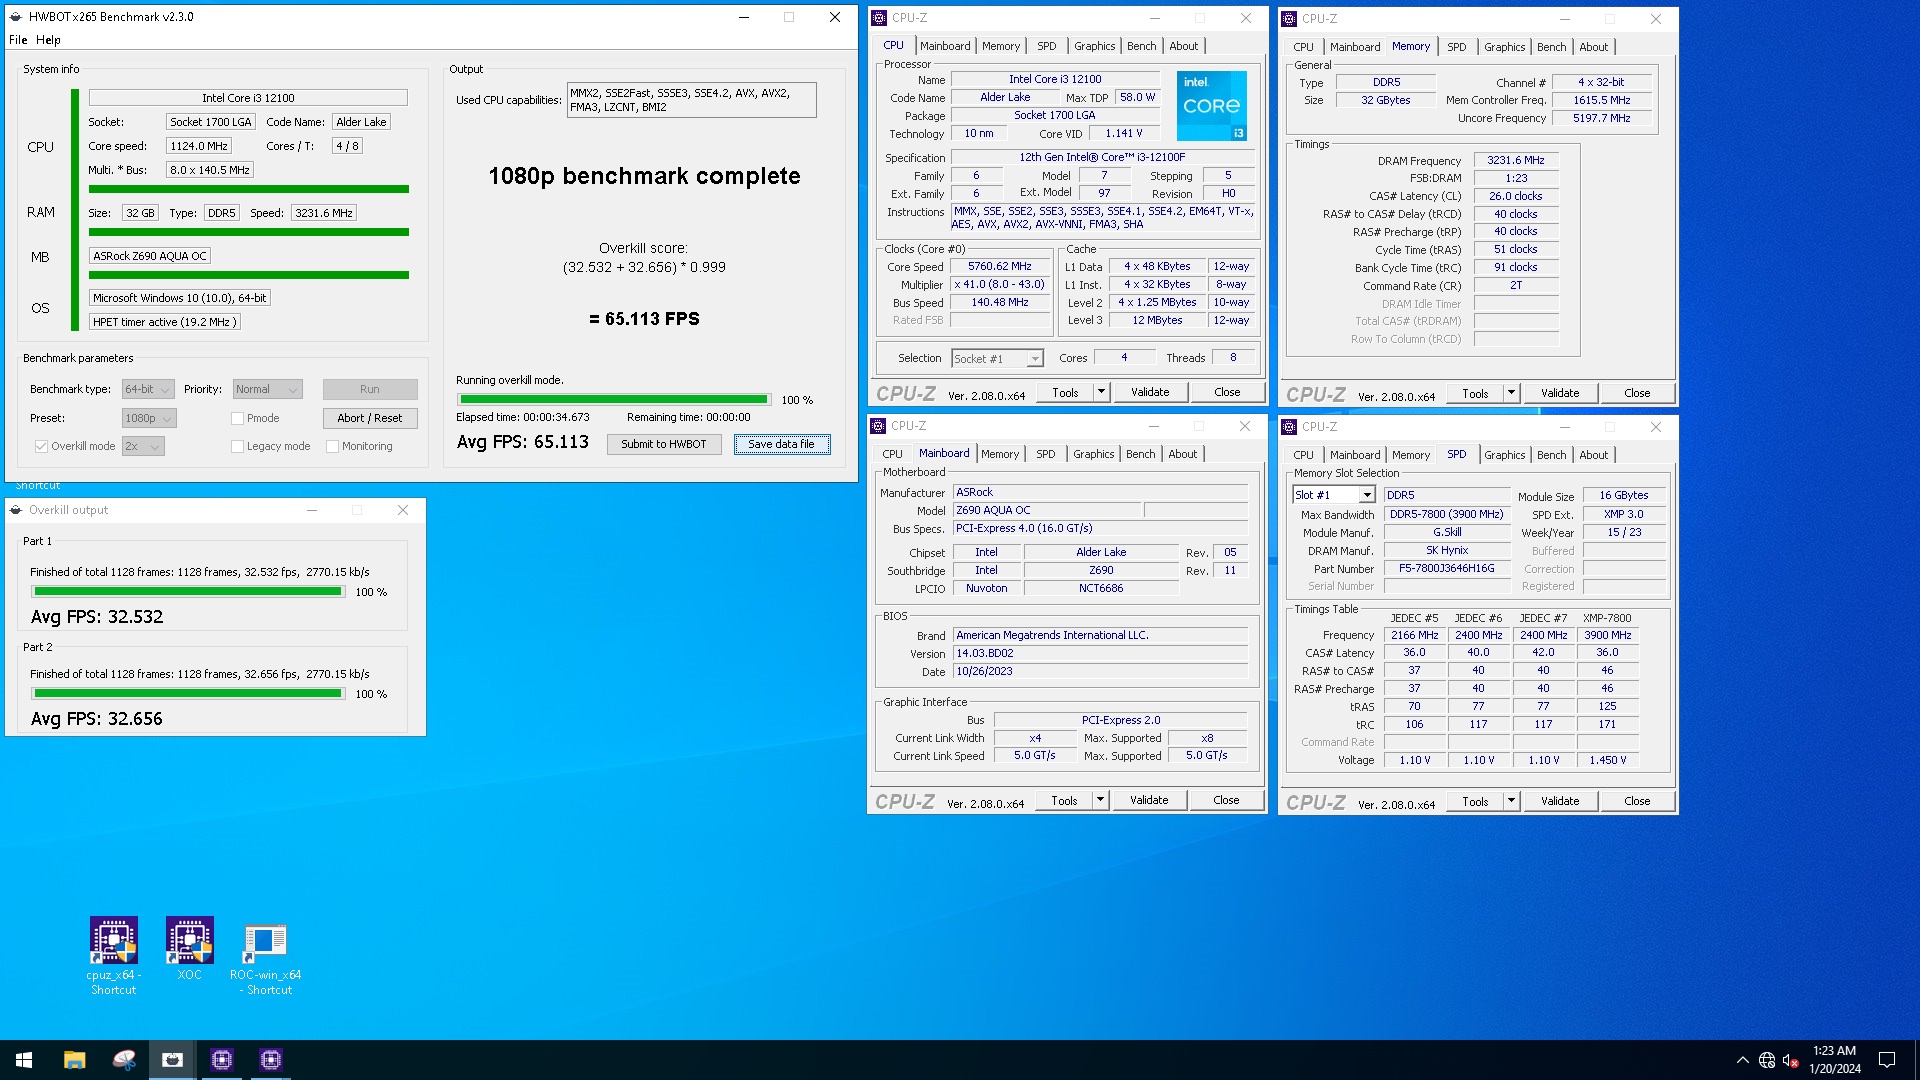Click the Abort / Reset button
Screen dimensions: 1920x1080
pyautogui.click(x=370, y=418)
